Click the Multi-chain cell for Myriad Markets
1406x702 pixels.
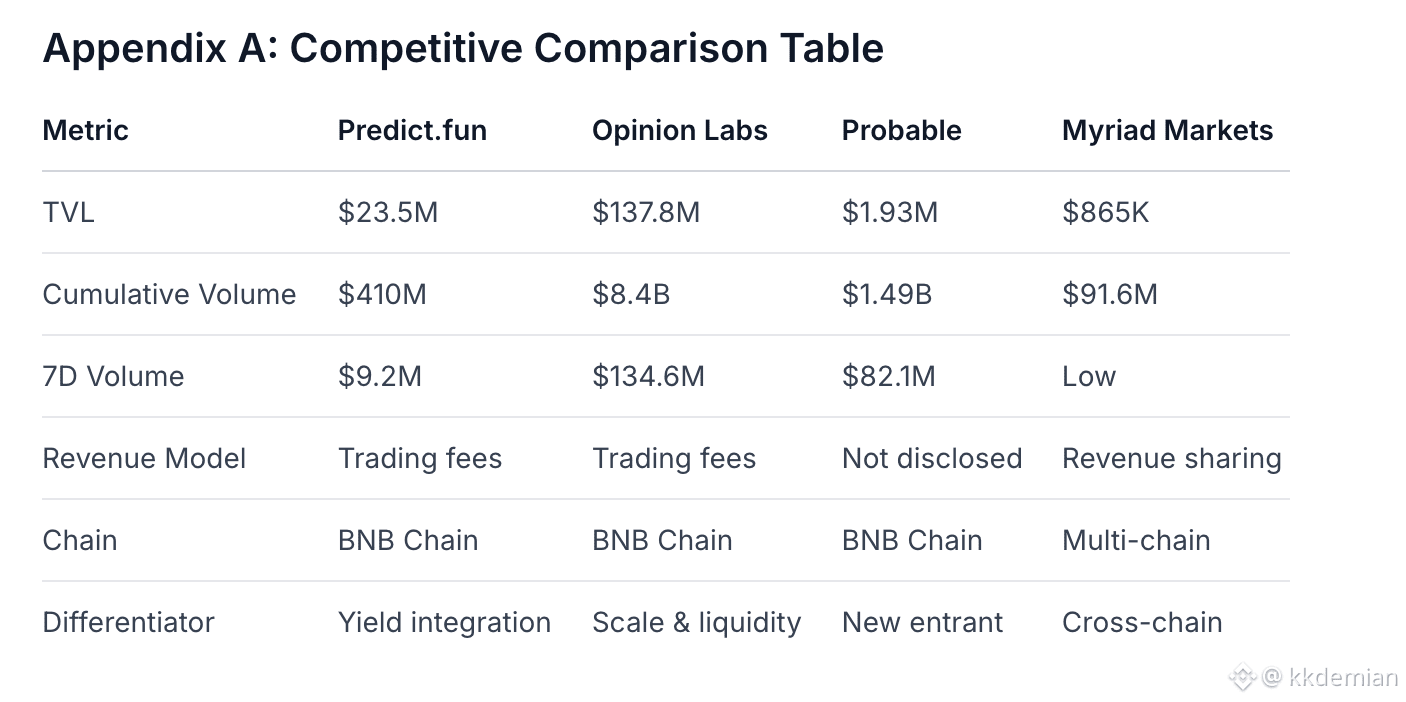(x=1136, y=540)
